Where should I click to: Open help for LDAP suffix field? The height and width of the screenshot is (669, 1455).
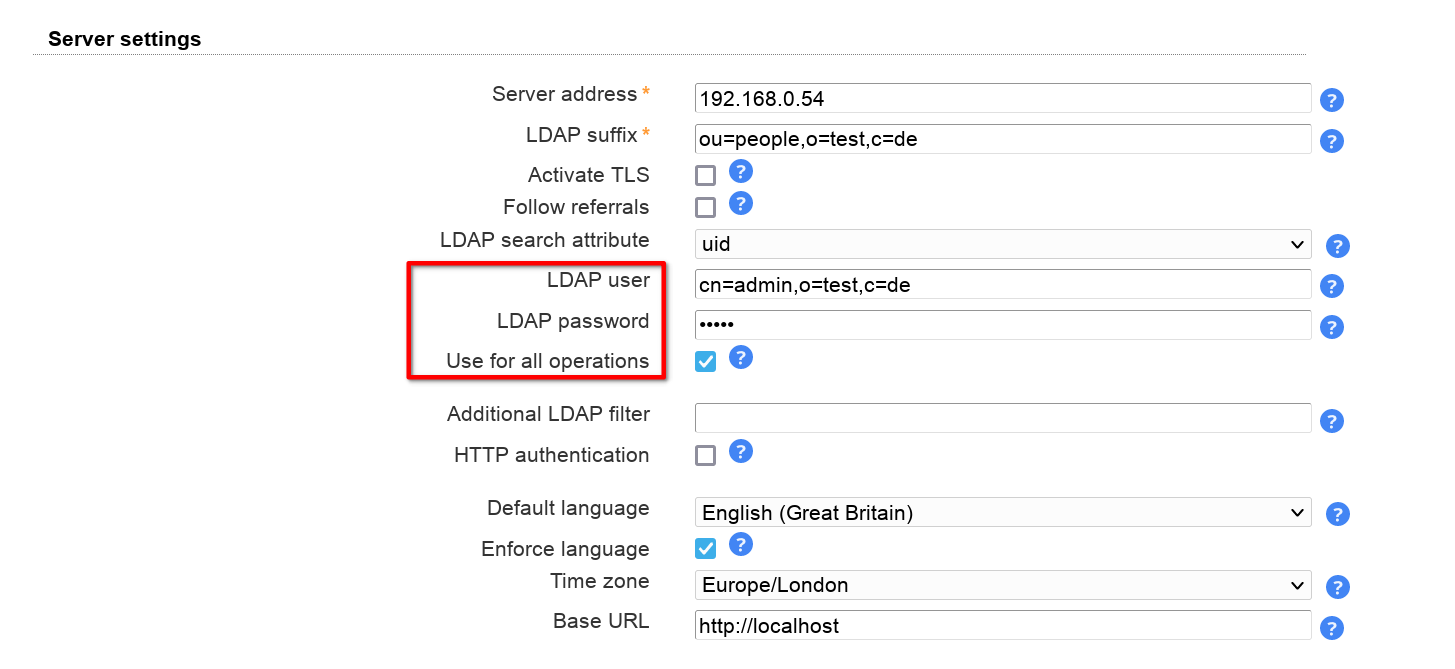[x=1331, y=141]
